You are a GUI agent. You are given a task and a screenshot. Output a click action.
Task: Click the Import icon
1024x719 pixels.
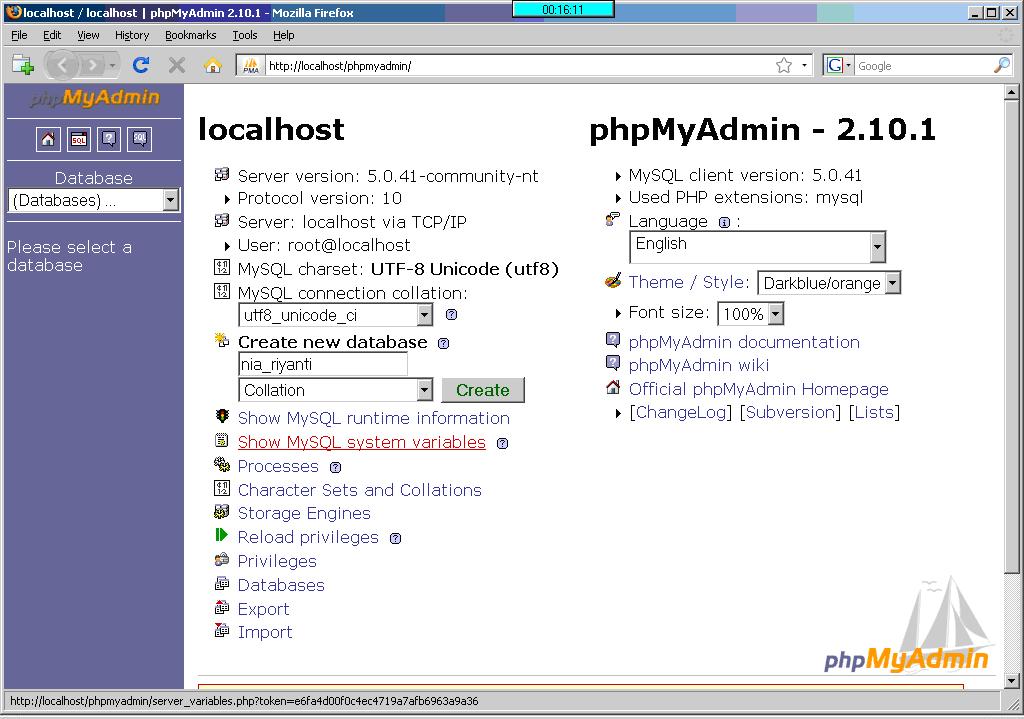[x=222, y=631]
